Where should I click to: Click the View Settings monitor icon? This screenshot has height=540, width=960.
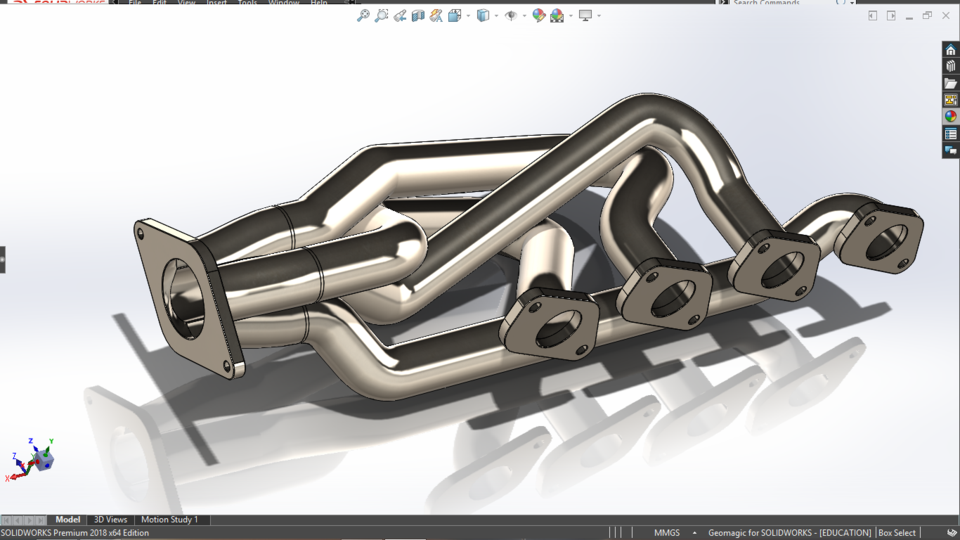tap(585, 15)
